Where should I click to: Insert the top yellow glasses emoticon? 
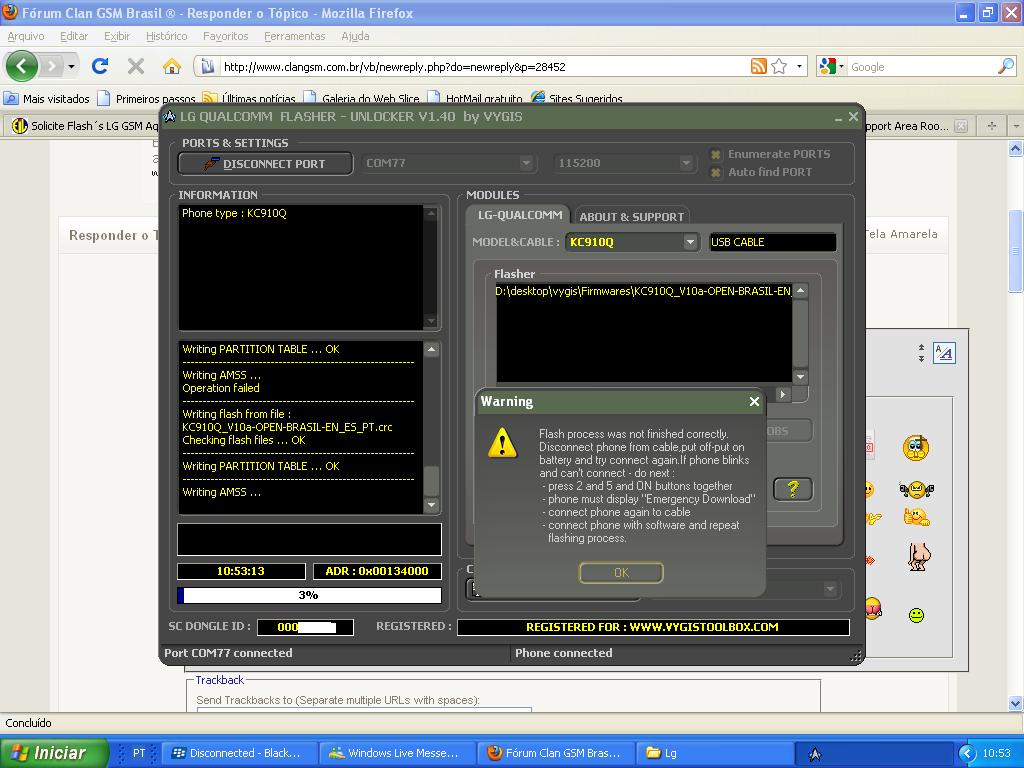coord(916,448)
